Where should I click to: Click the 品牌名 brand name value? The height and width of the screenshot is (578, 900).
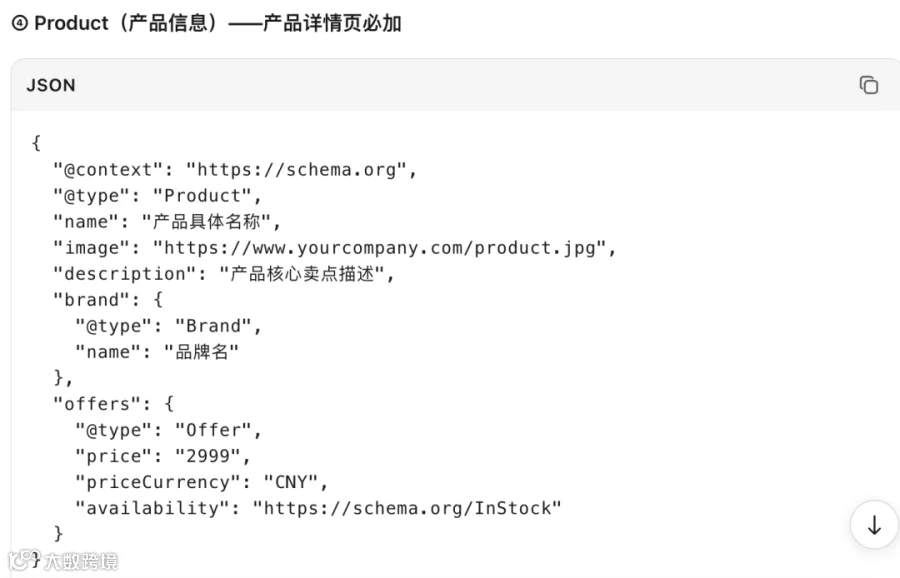(x=201, y=352)
